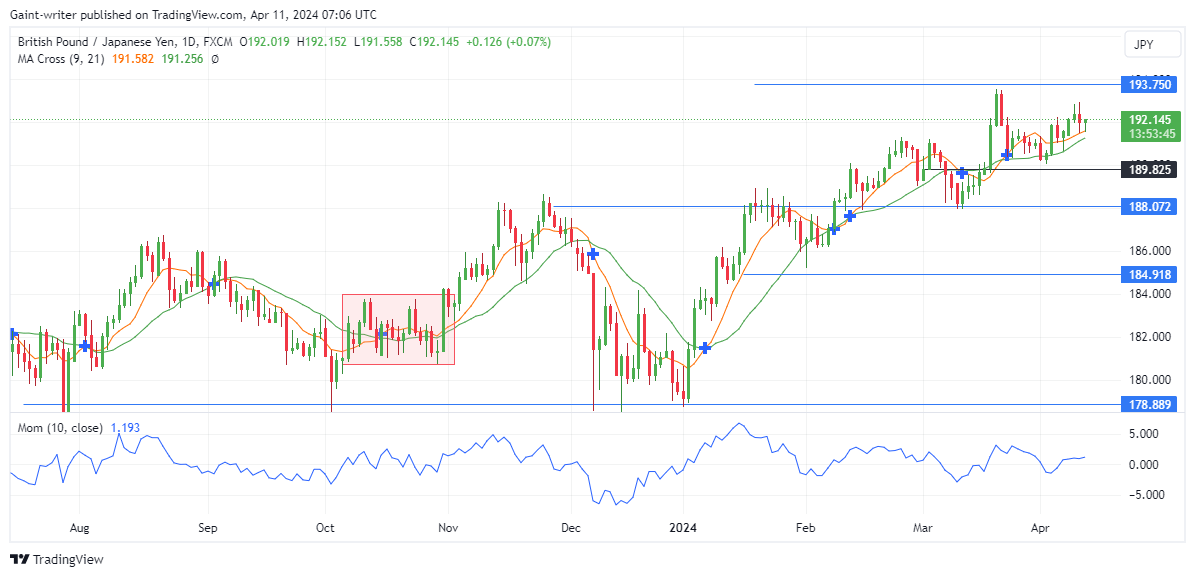Click the Sep label on time axis

pos(208,527)
